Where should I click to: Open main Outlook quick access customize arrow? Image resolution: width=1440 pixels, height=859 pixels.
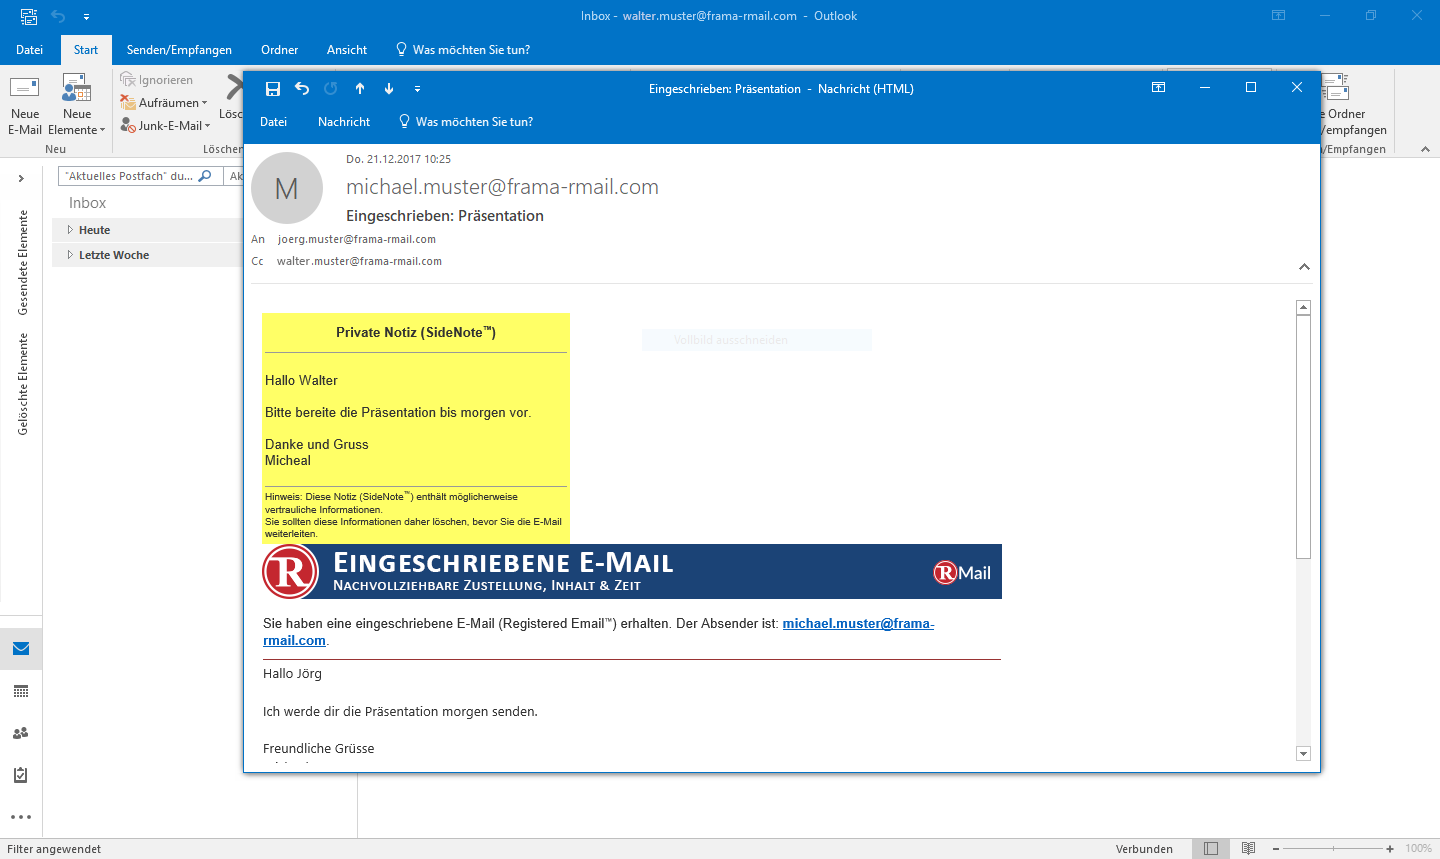pos(86,16)
